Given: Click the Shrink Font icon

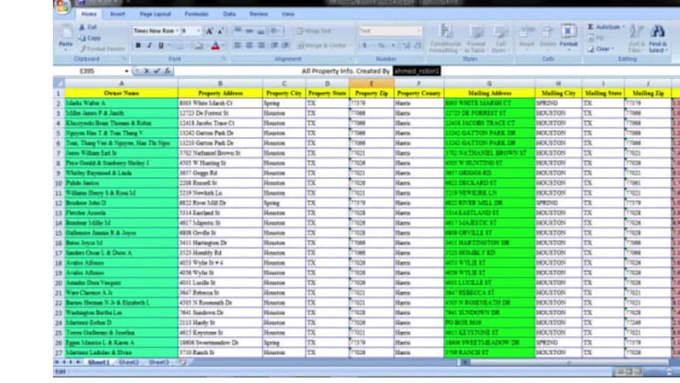Looking at the screenshot, I should click(220, 31).
